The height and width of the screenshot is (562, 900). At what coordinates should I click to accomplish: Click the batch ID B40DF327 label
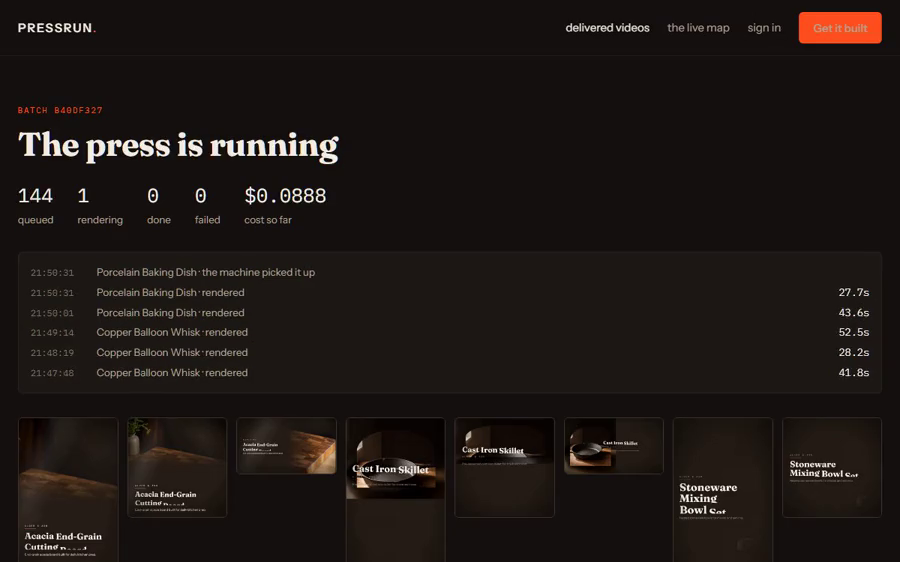tap(60, 110)
